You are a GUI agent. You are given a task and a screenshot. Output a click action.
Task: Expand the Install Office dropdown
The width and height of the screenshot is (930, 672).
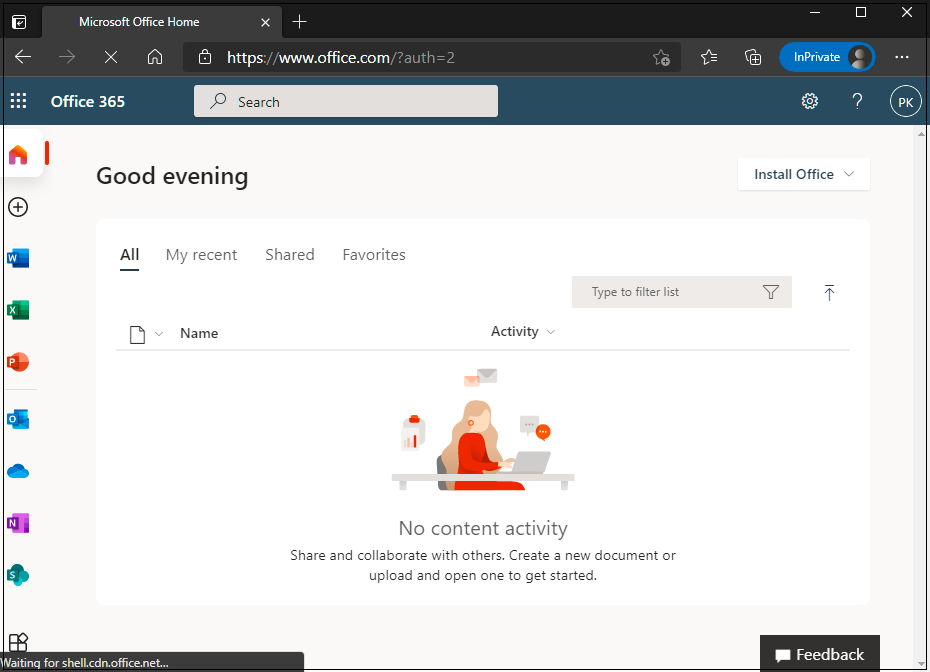click(x=803, y=174)
